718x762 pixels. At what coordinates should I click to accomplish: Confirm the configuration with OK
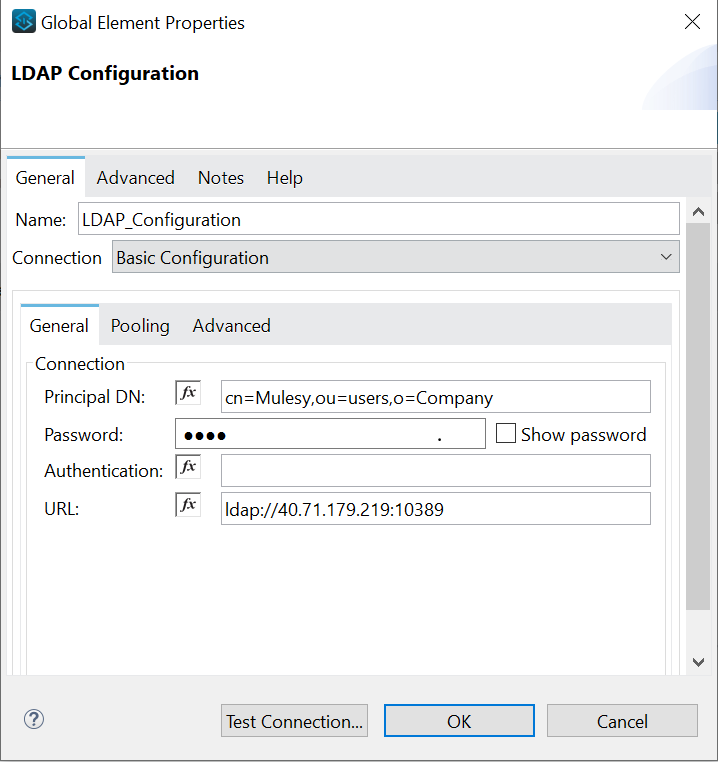point(459,721)
